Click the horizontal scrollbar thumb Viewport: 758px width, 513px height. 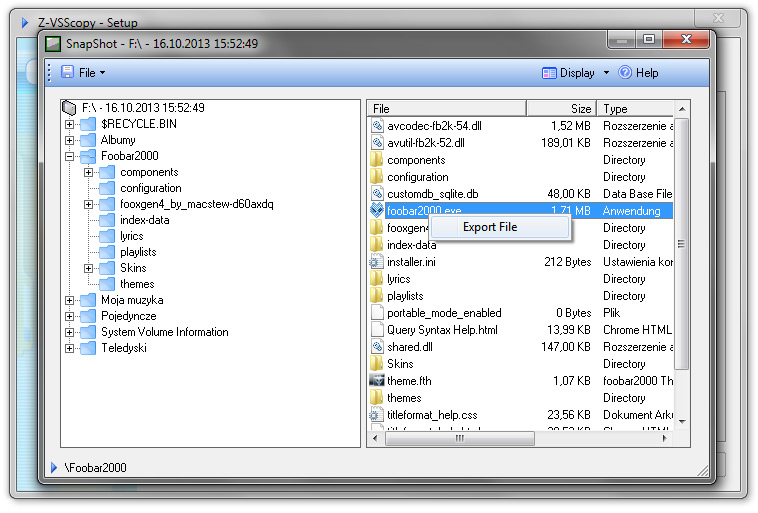[460, 439]
